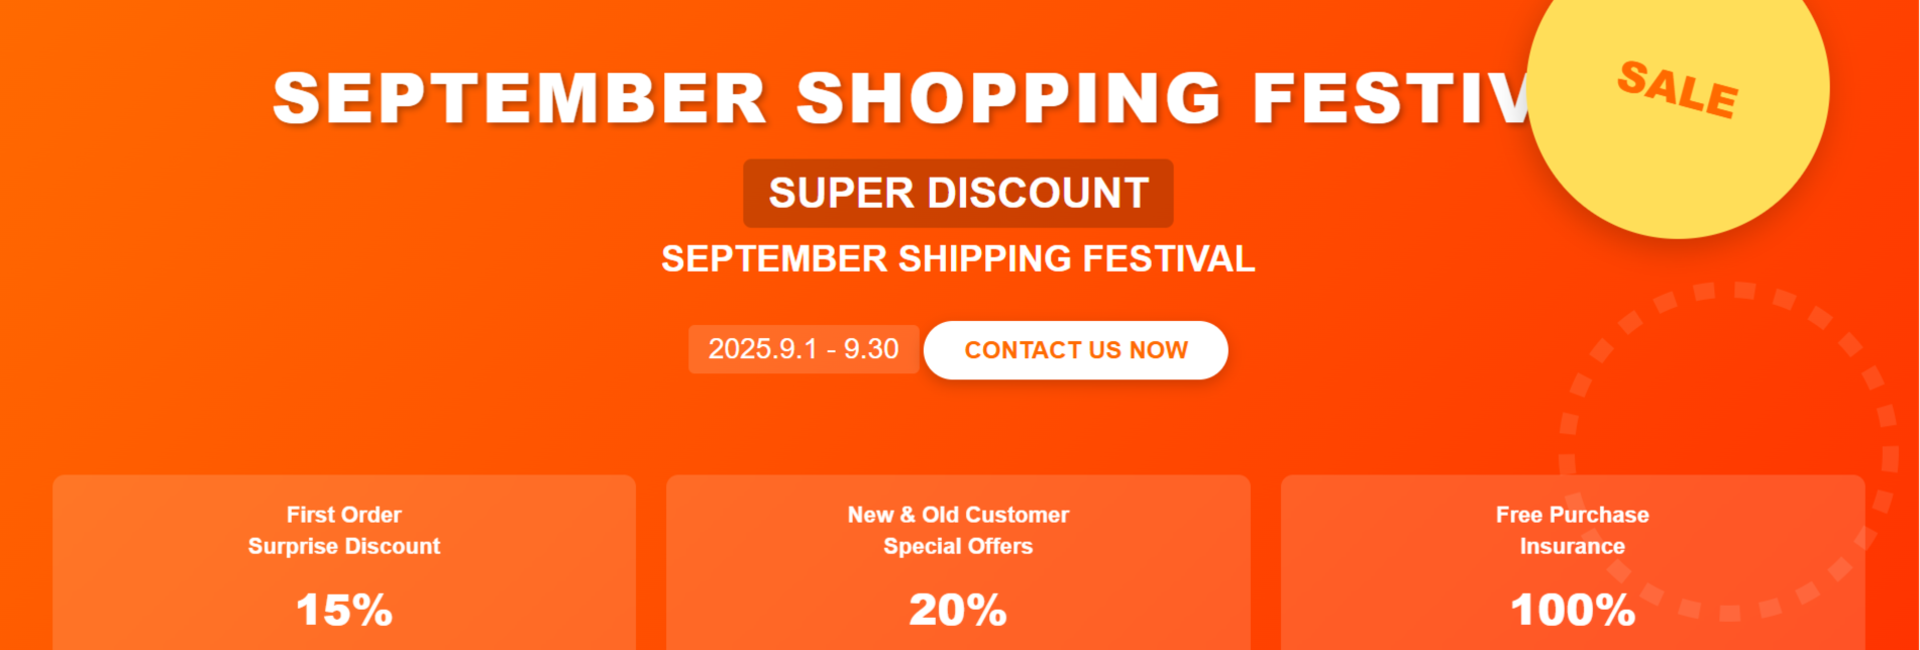Click the Special Offers text line
This screenshot has width=1920, height=650.
pos(958,546)
